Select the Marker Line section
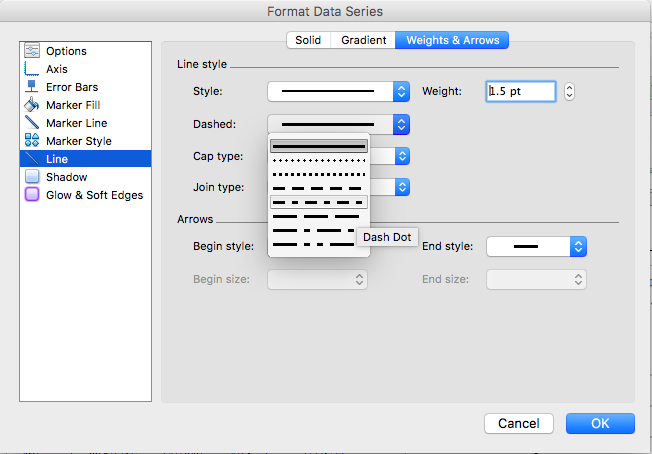 [x=78, y=123]
